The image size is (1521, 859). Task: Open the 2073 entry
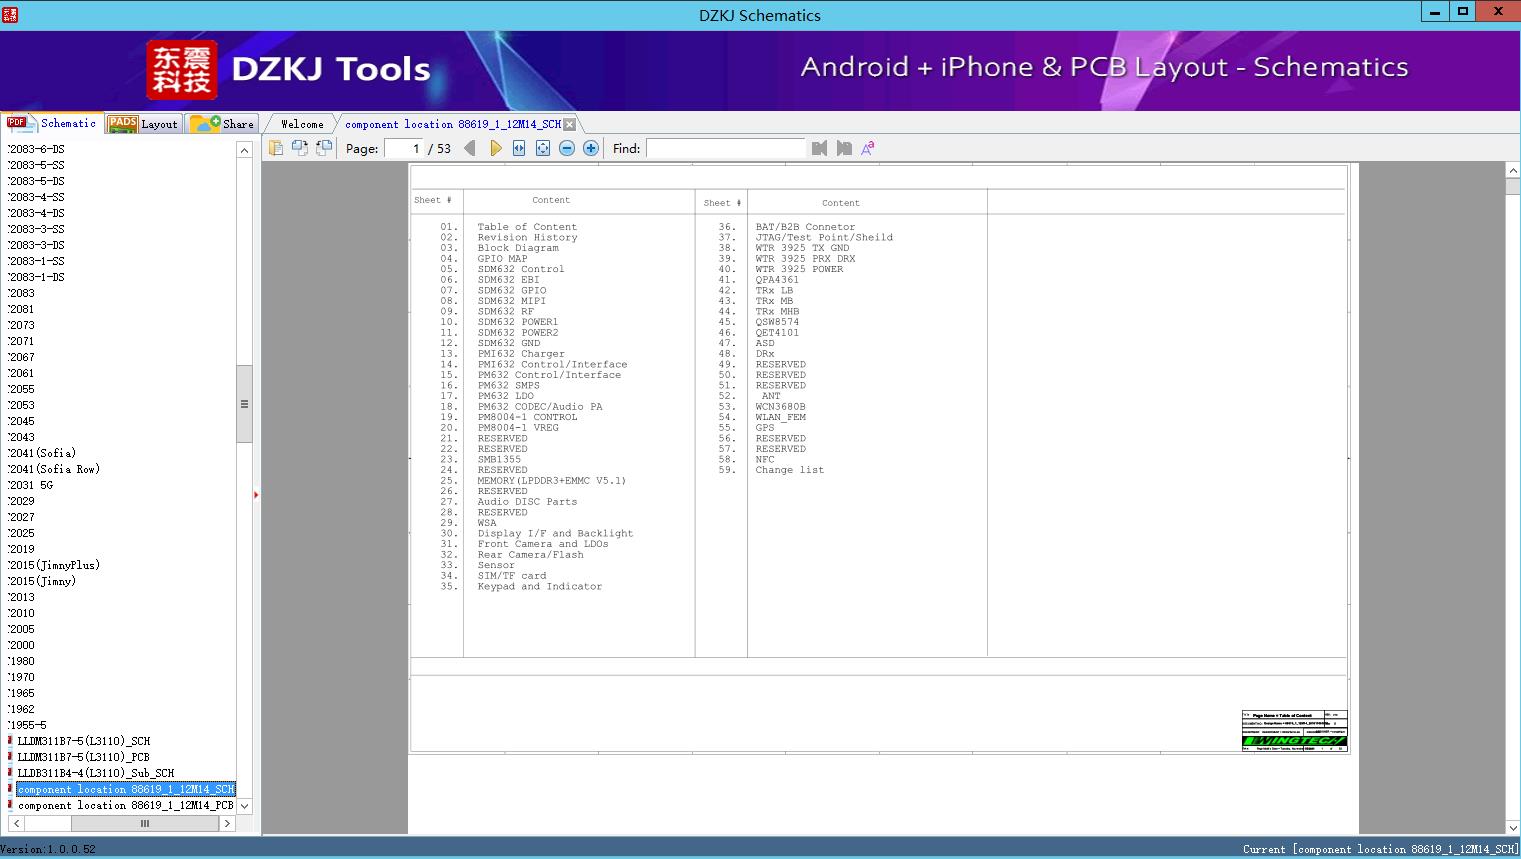pos(22,325)
